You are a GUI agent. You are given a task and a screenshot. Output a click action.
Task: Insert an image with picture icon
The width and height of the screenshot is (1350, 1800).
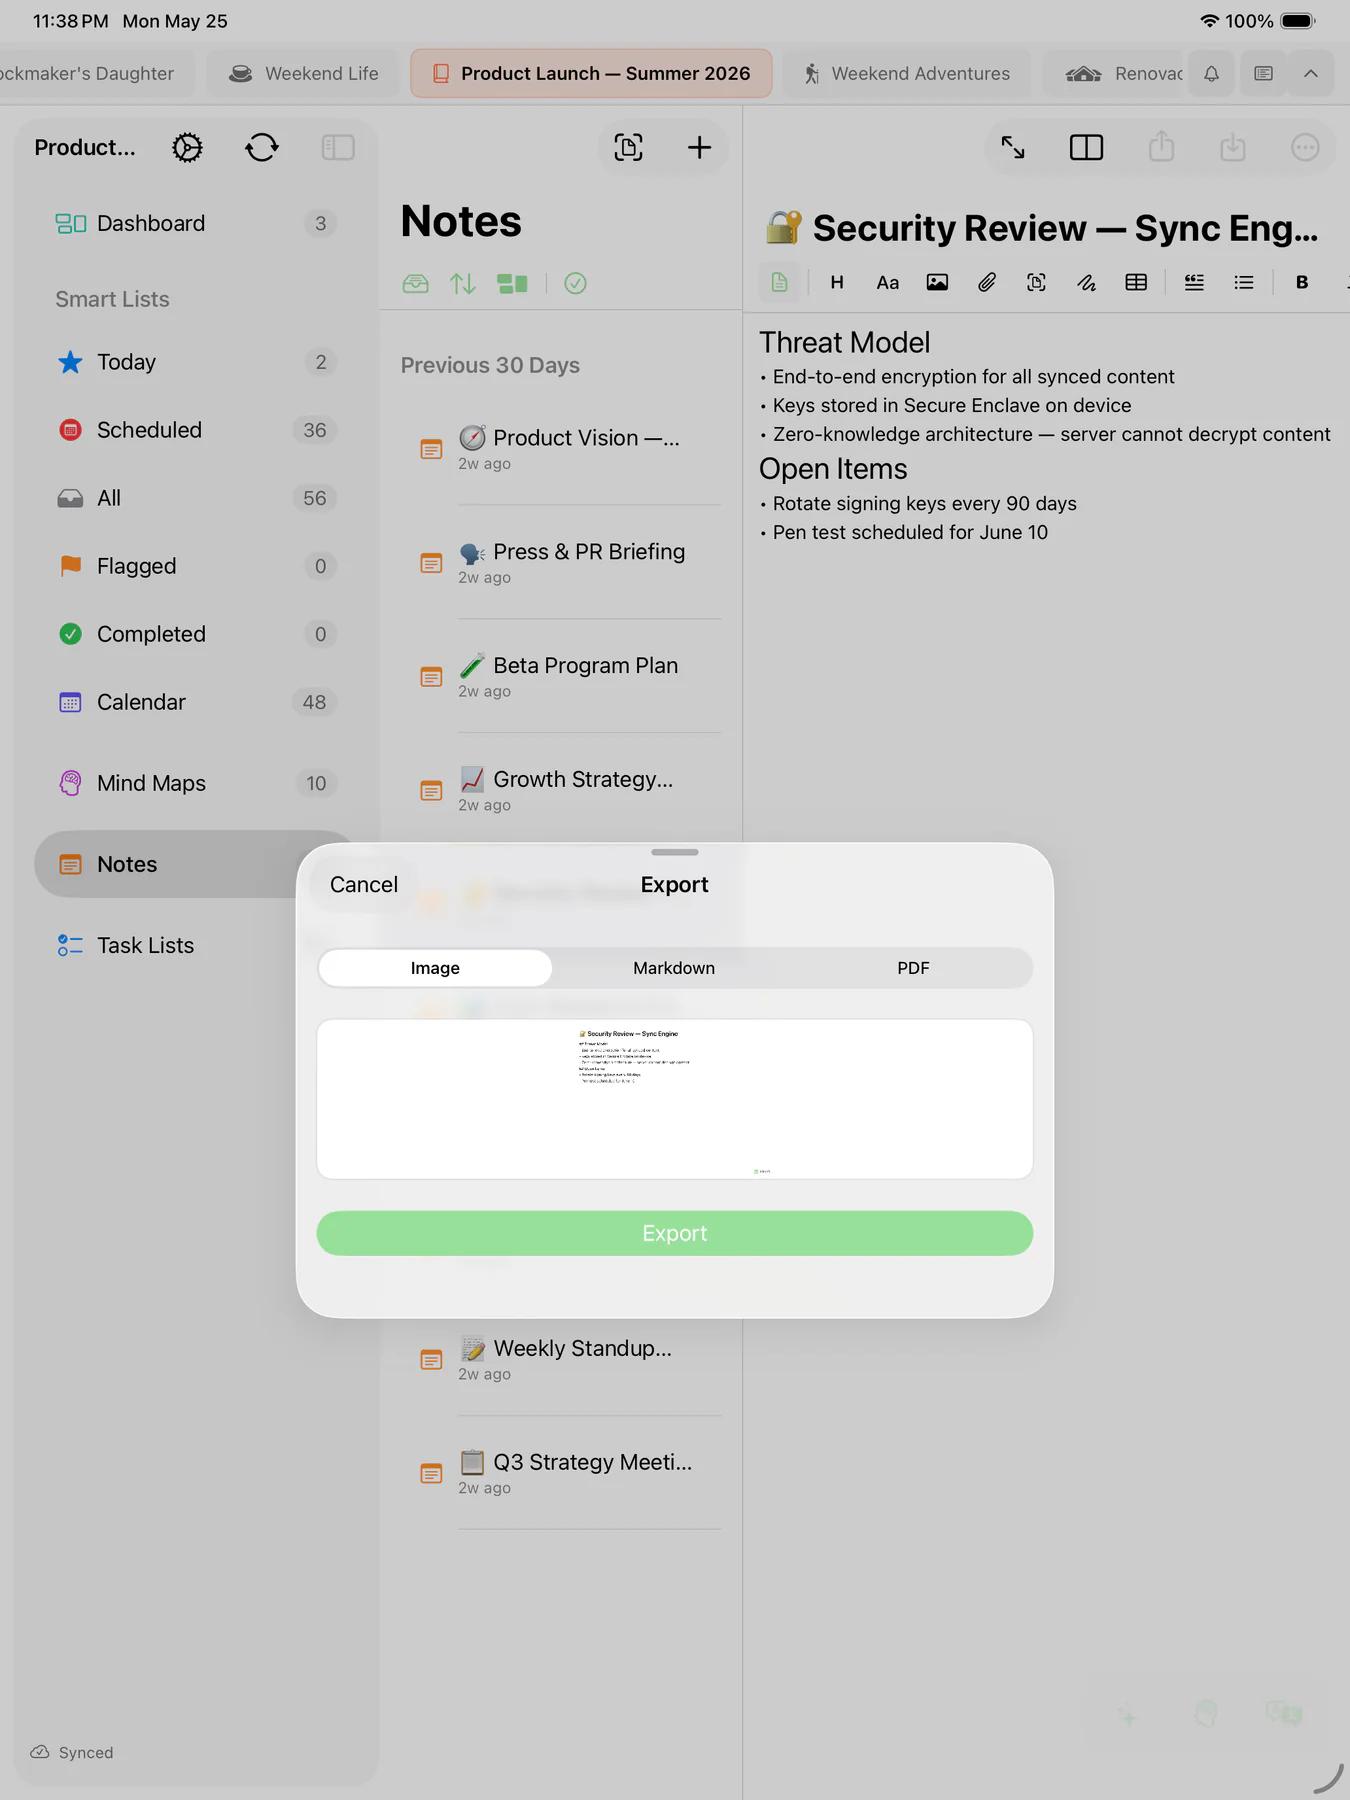click(x=937, y=283)
